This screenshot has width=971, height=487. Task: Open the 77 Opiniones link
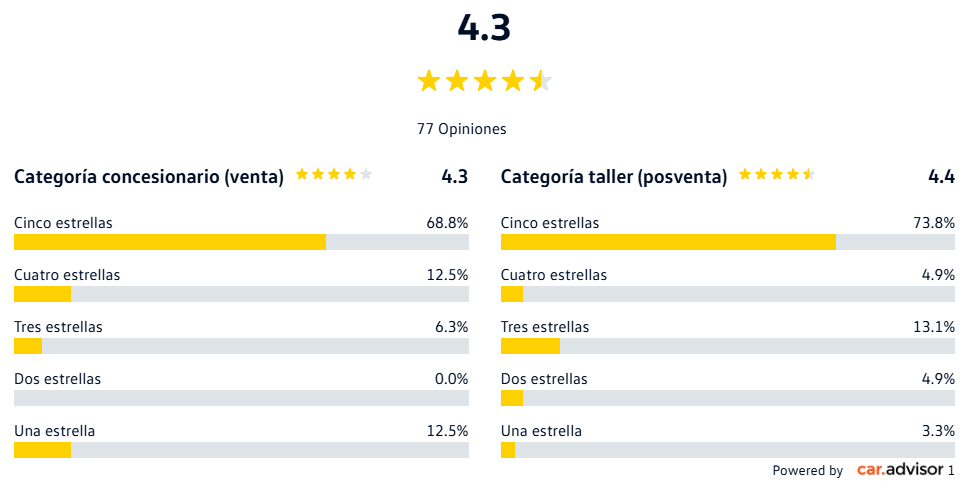point(462,129)
